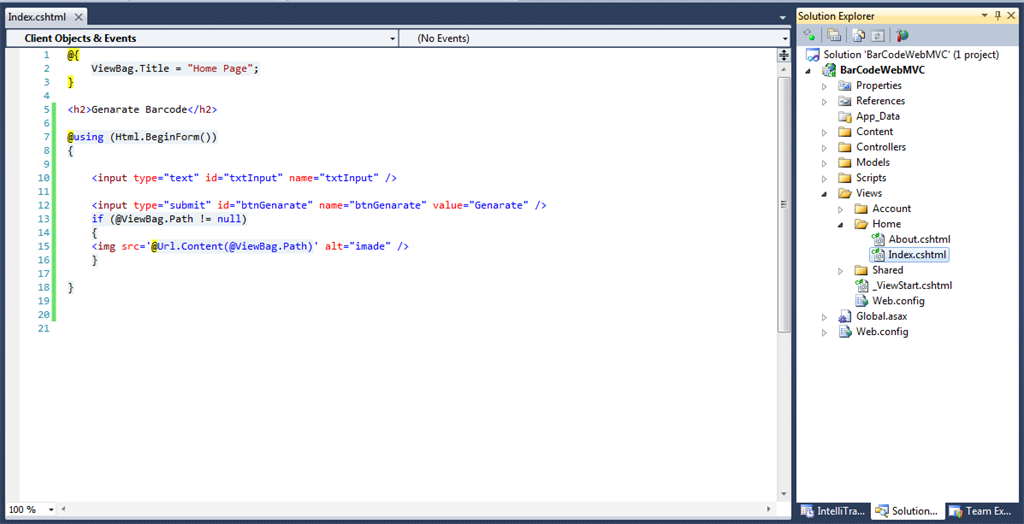Switch to the Solution Explorer bottom tab
Viewport: 1024px width, 524px height.
(x=907, y=511)
